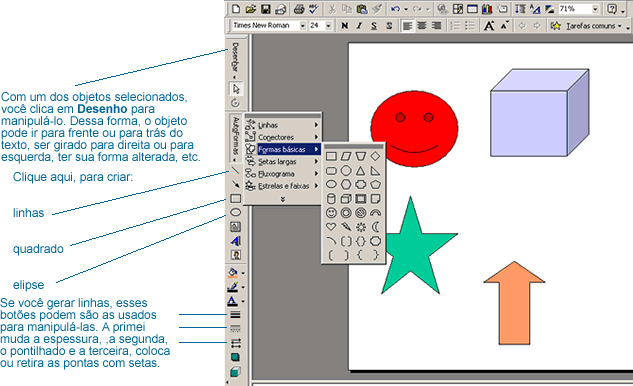This screenshot has height=386, width=633.
Task: Insert clip art from drawing toolbar
Action: [x=236, y=255]
